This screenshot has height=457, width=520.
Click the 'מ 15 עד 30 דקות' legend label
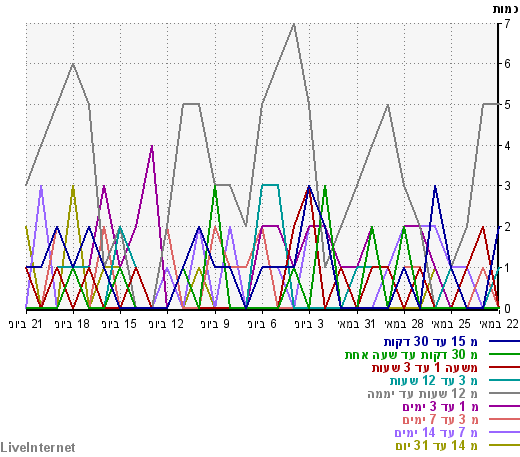click(431, 342)
